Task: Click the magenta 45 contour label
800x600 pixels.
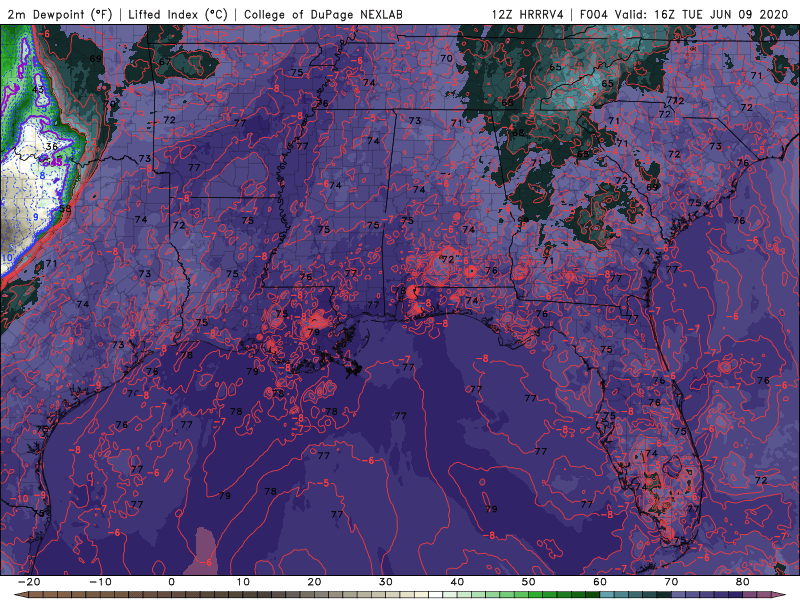Action: [x=57, y=162]
